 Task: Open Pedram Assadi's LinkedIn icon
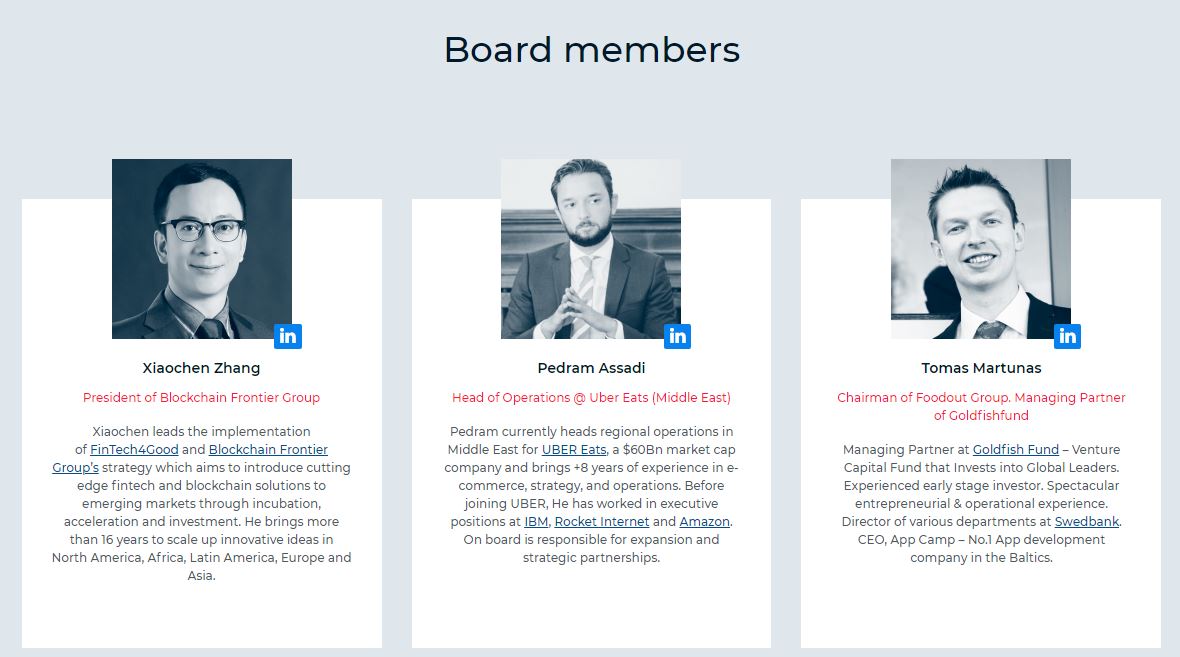(x=677, y=336)
